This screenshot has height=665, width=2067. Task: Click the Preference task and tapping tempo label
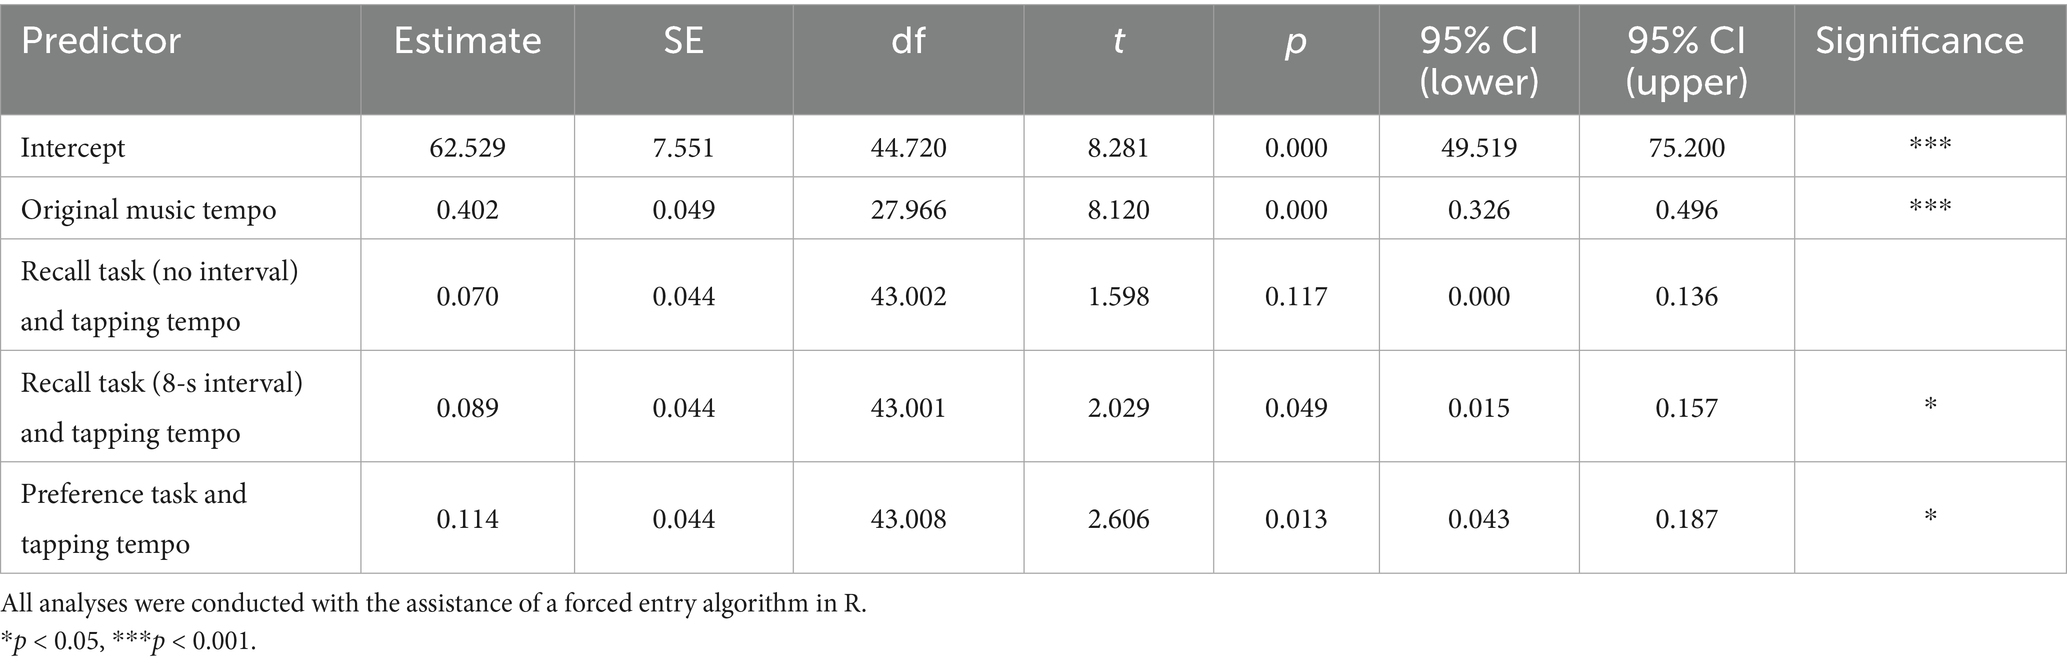pos(134,518)
